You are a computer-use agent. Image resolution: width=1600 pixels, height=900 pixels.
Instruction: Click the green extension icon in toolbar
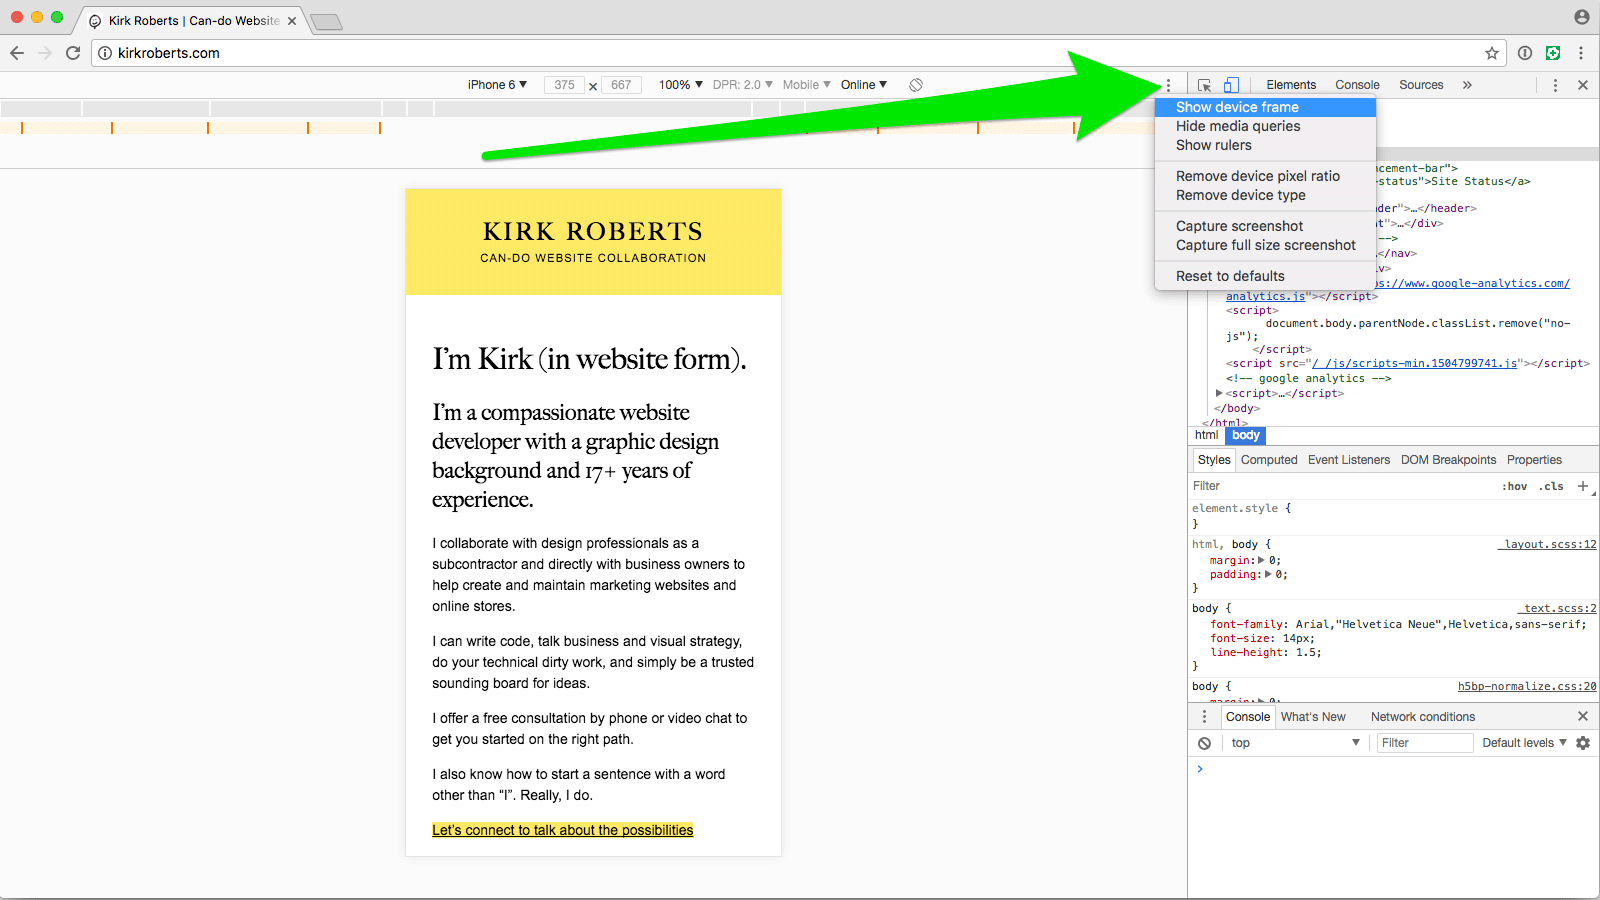(1553, 53)
